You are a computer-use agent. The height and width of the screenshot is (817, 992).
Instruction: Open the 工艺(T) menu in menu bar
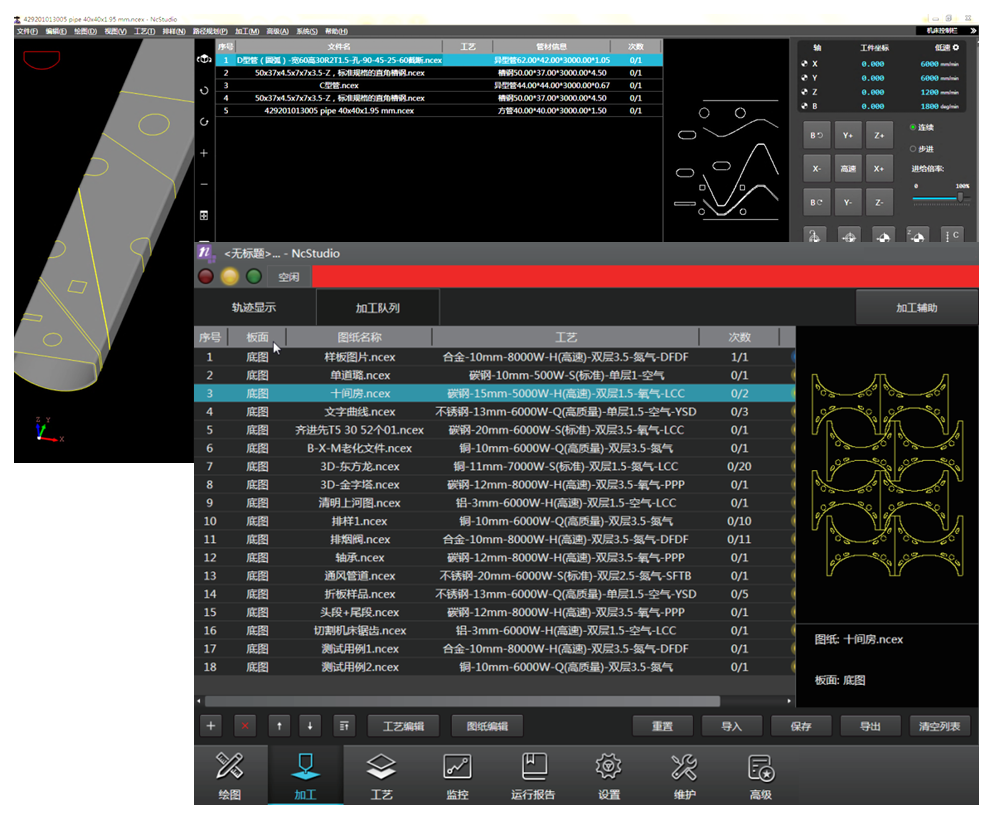pos(144,31)
